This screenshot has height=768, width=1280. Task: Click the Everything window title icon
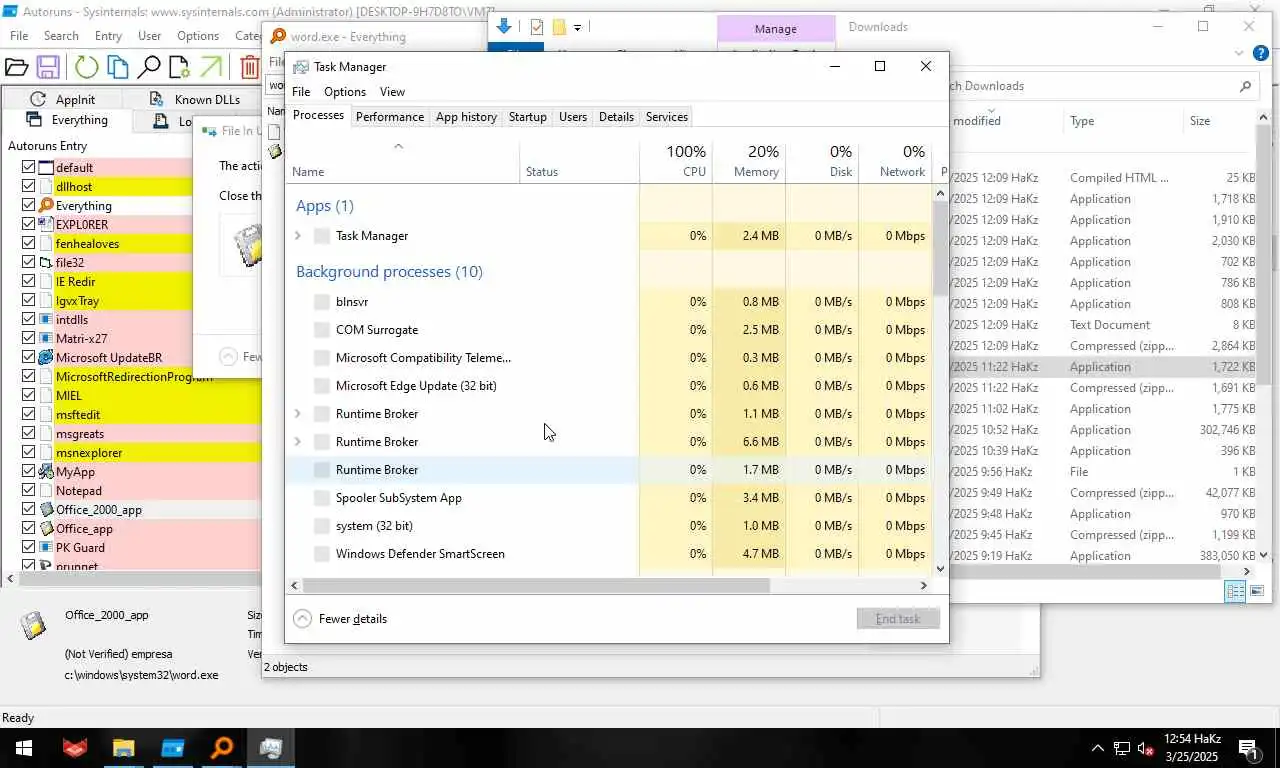tap(278, 37)
